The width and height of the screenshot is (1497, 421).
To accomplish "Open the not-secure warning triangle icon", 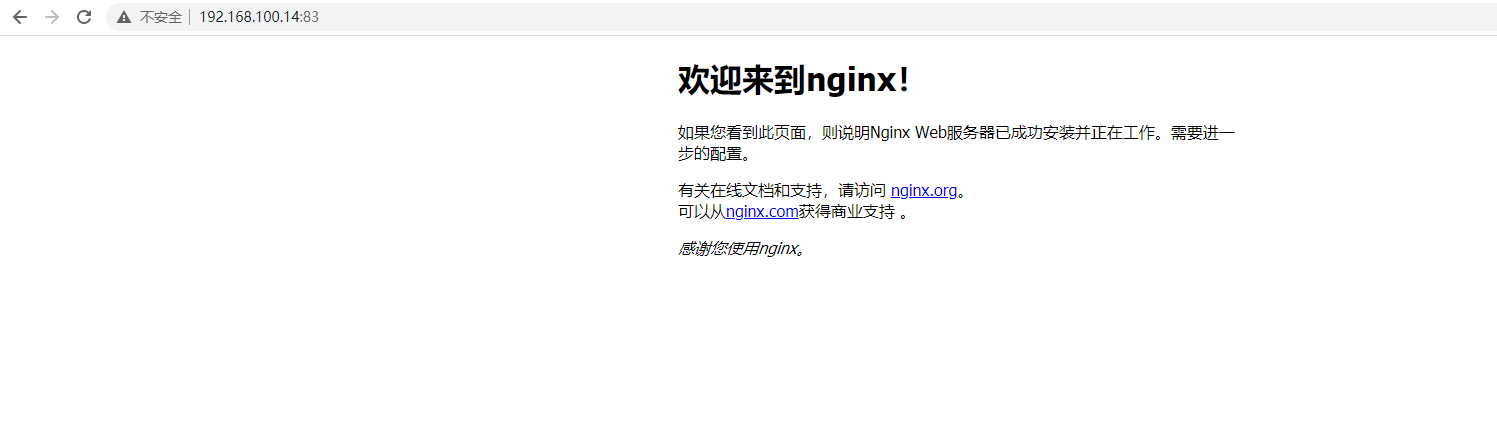I will pos(124,17).
